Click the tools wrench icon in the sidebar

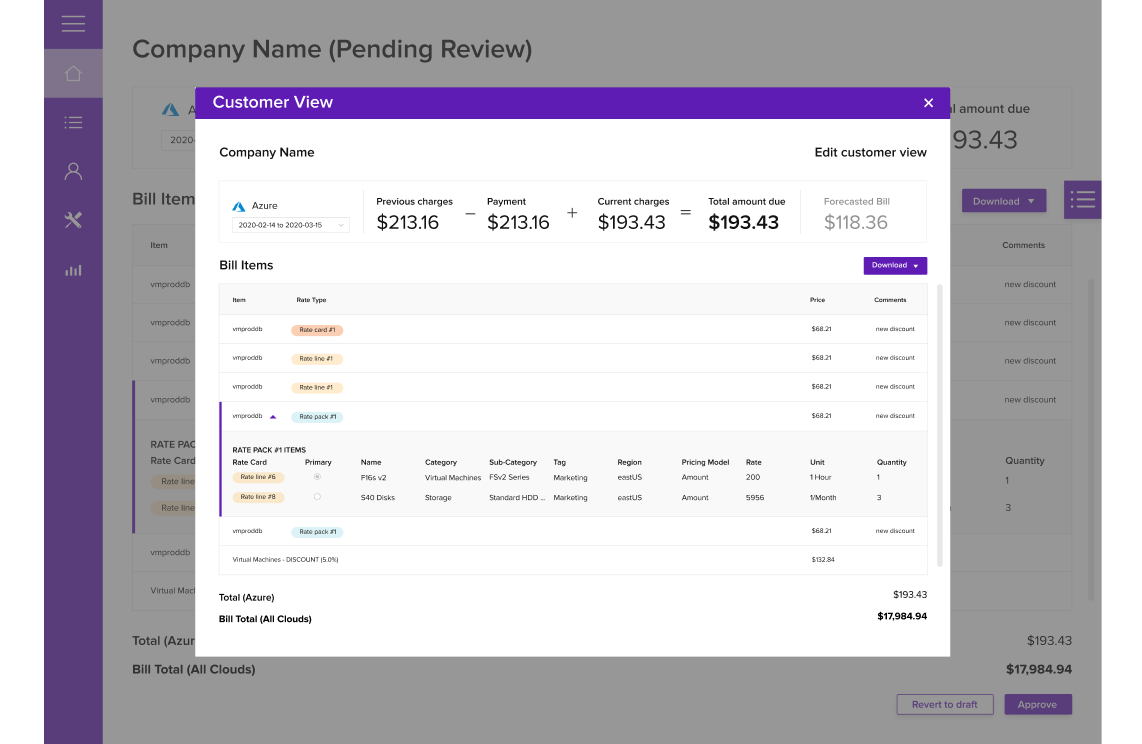[x=73, y=220]
